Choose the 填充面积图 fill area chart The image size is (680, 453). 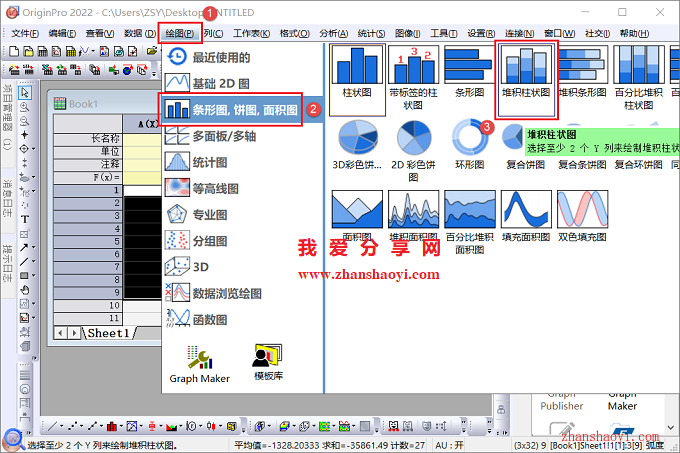(x=526, y=215)
